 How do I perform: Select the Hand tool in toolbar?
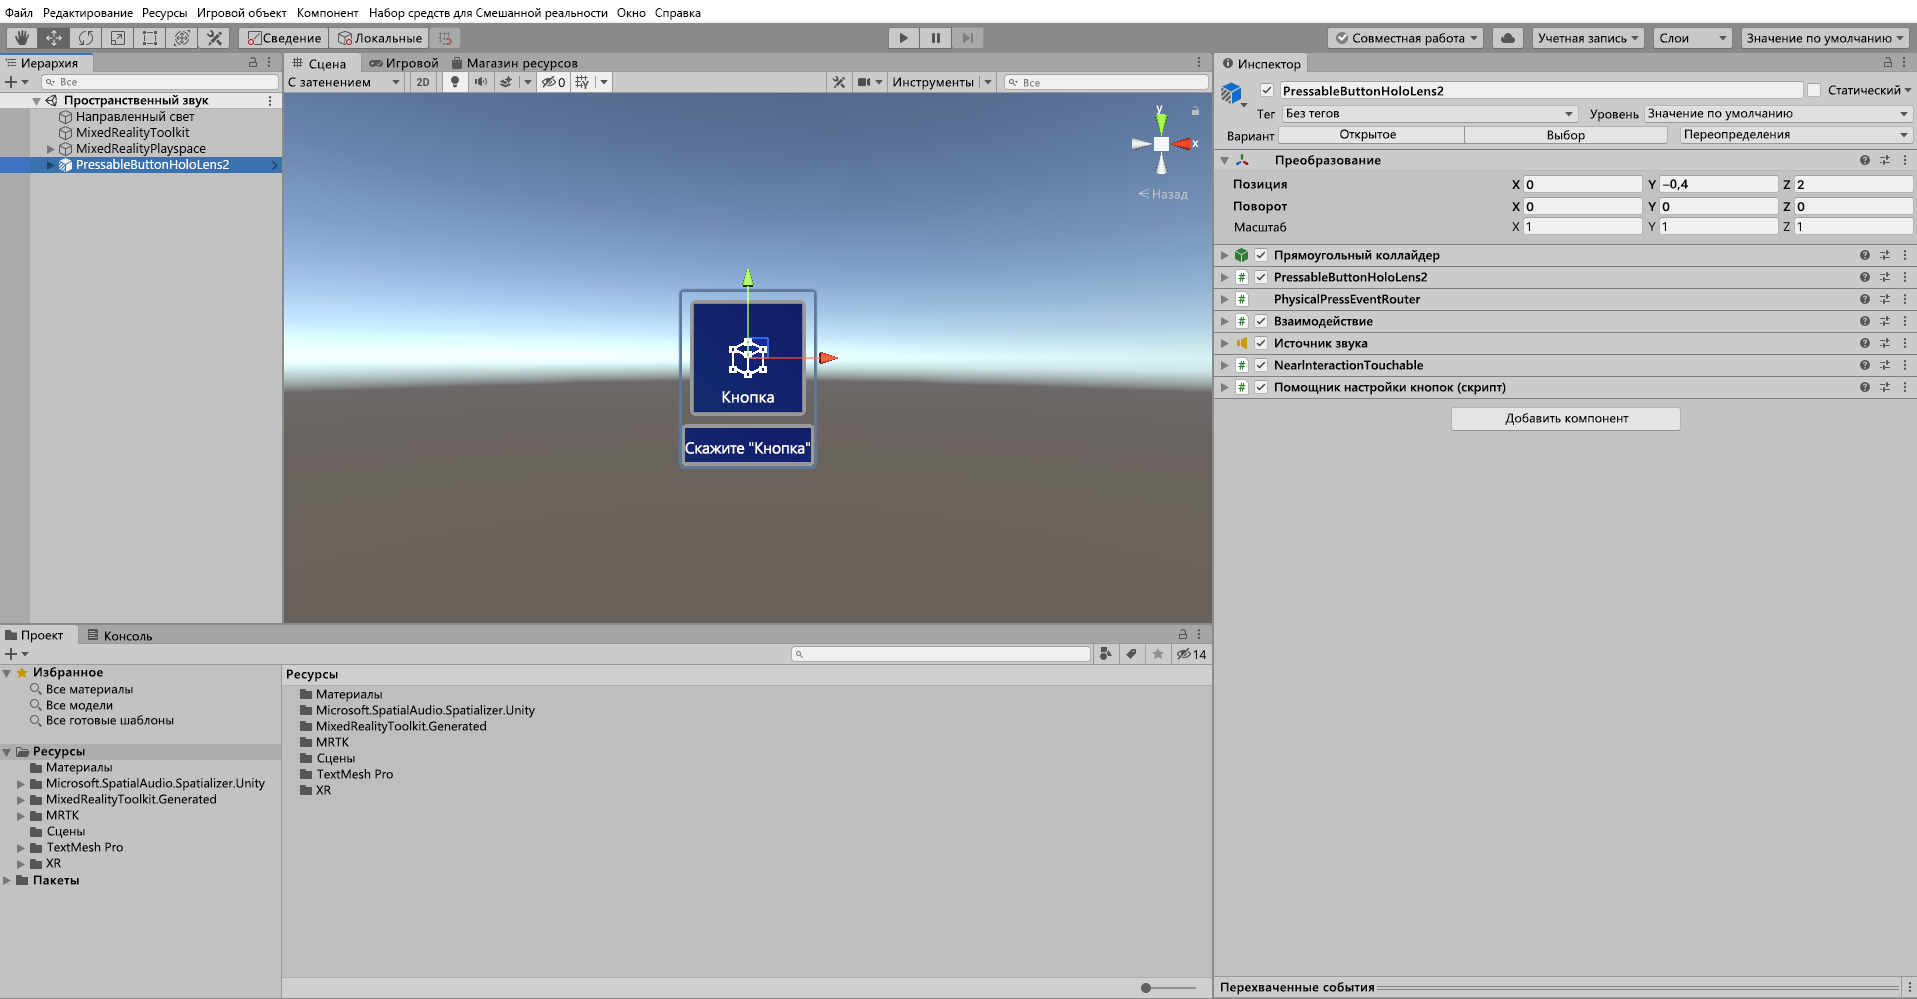[21, 38]
